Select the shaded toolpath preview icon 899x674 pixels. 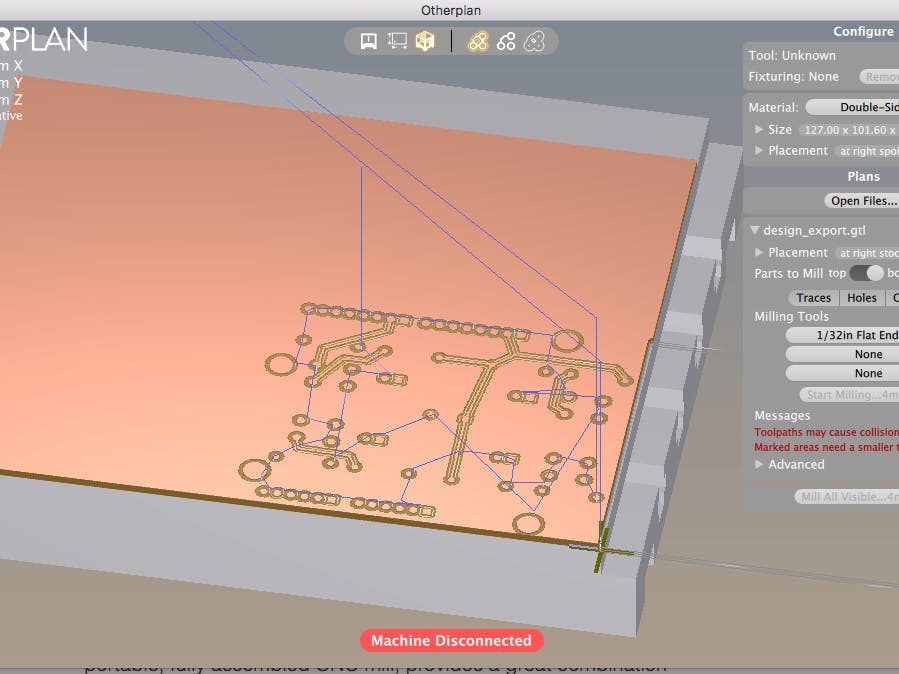pos(535,41)
